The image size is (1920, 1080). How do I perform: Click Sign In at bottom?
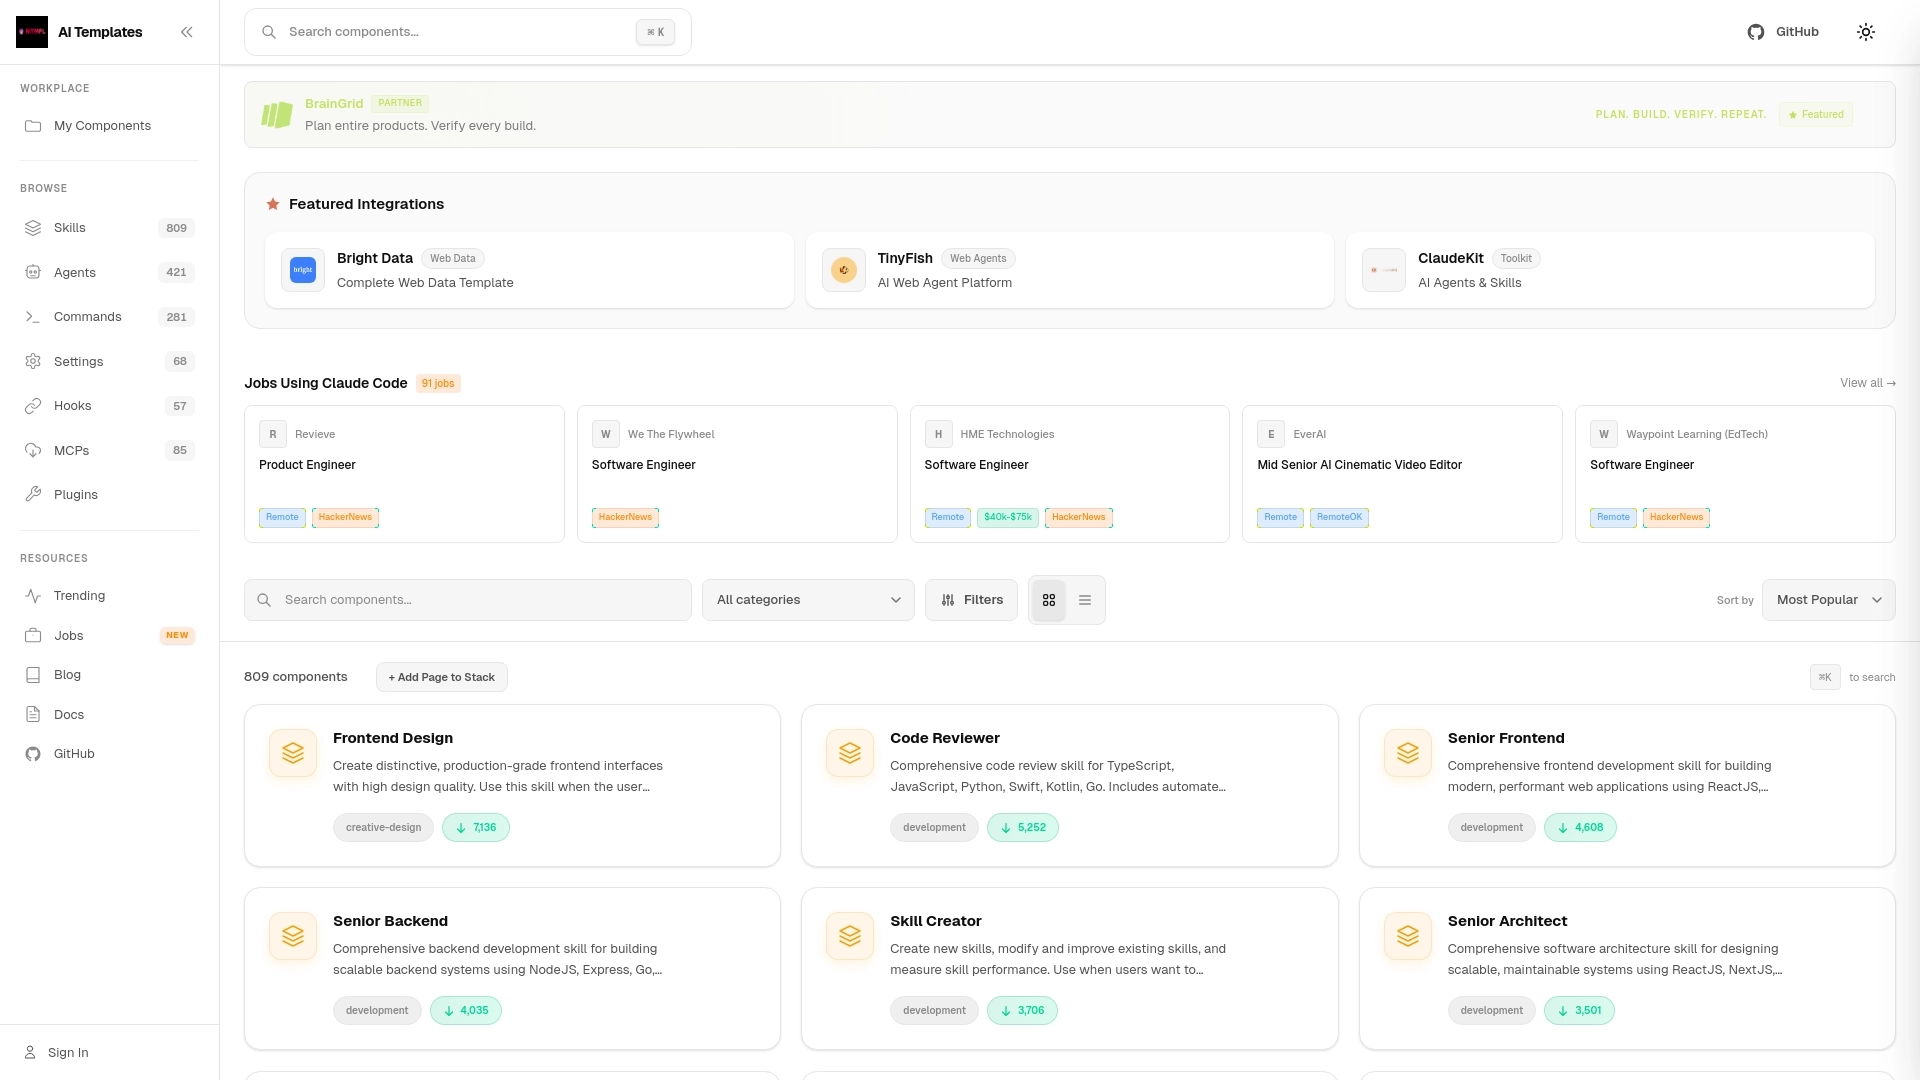click(109, 1052)
